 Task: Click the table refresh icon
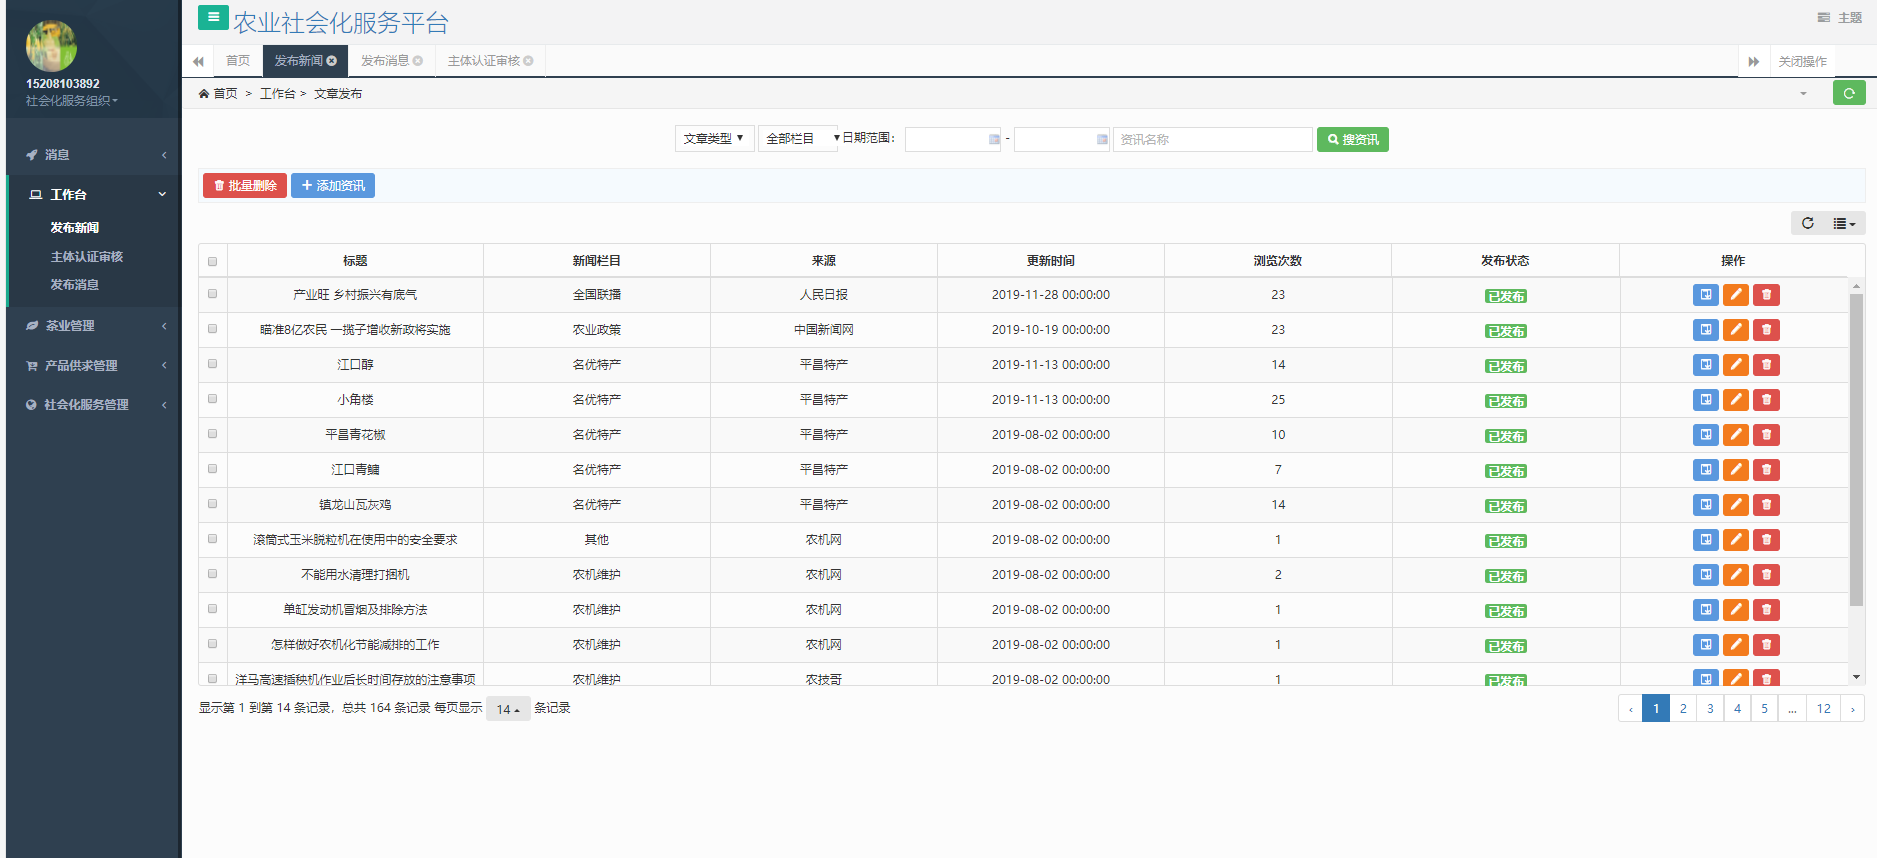1807,223
